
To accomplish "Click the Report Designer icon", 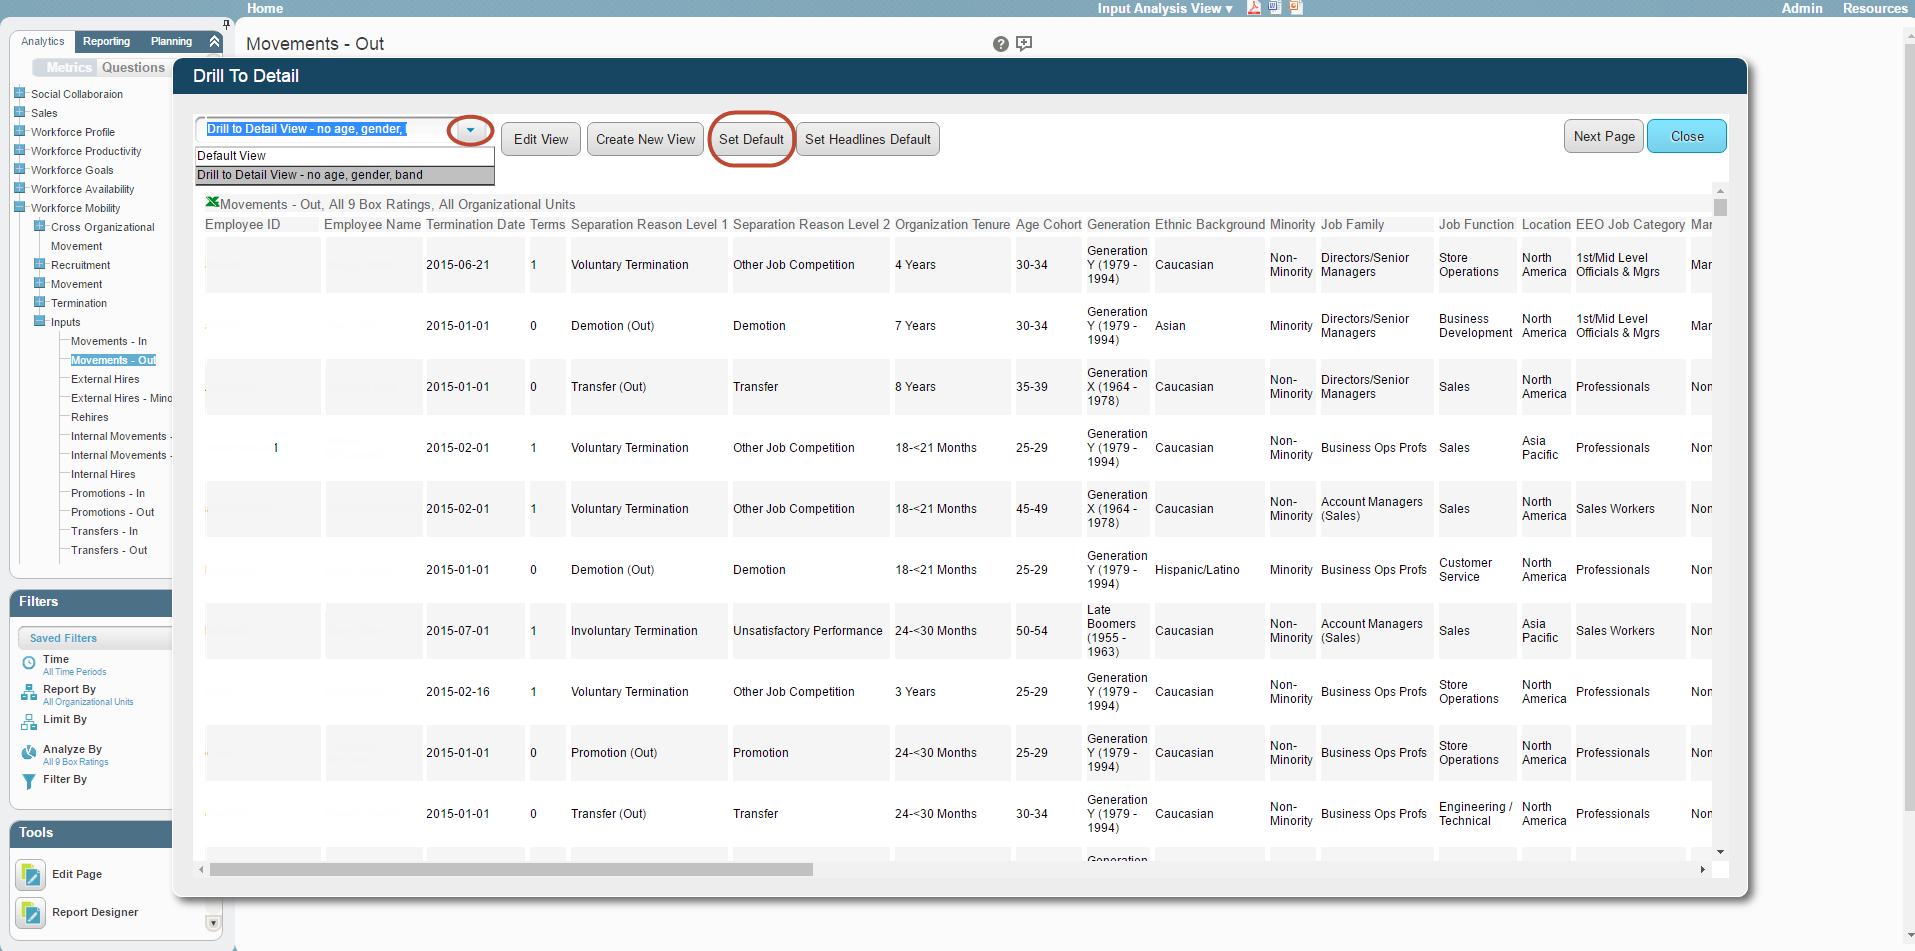I will click(x=31, y=913).
